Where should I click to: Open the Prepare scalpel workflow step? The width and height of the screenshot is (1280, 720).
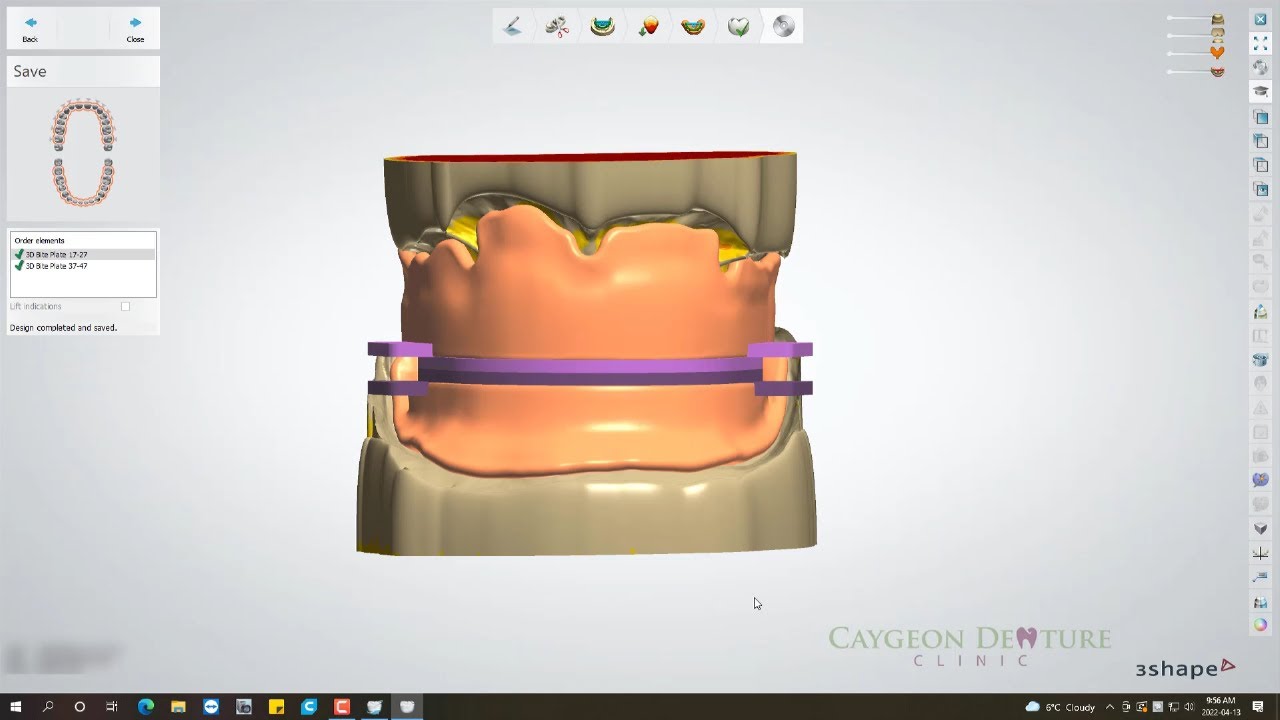(512, 27)
